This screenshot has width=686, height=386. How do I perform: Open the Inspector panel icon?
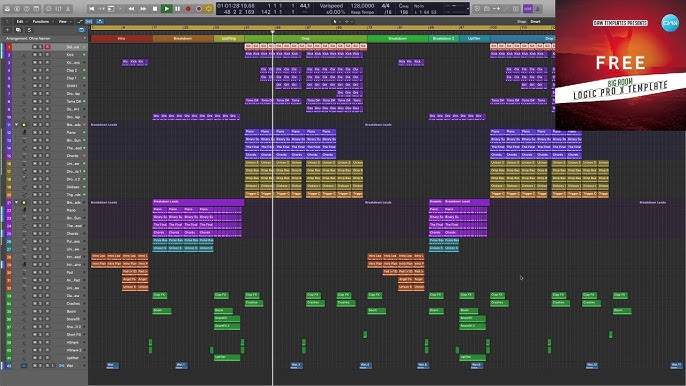17,8
